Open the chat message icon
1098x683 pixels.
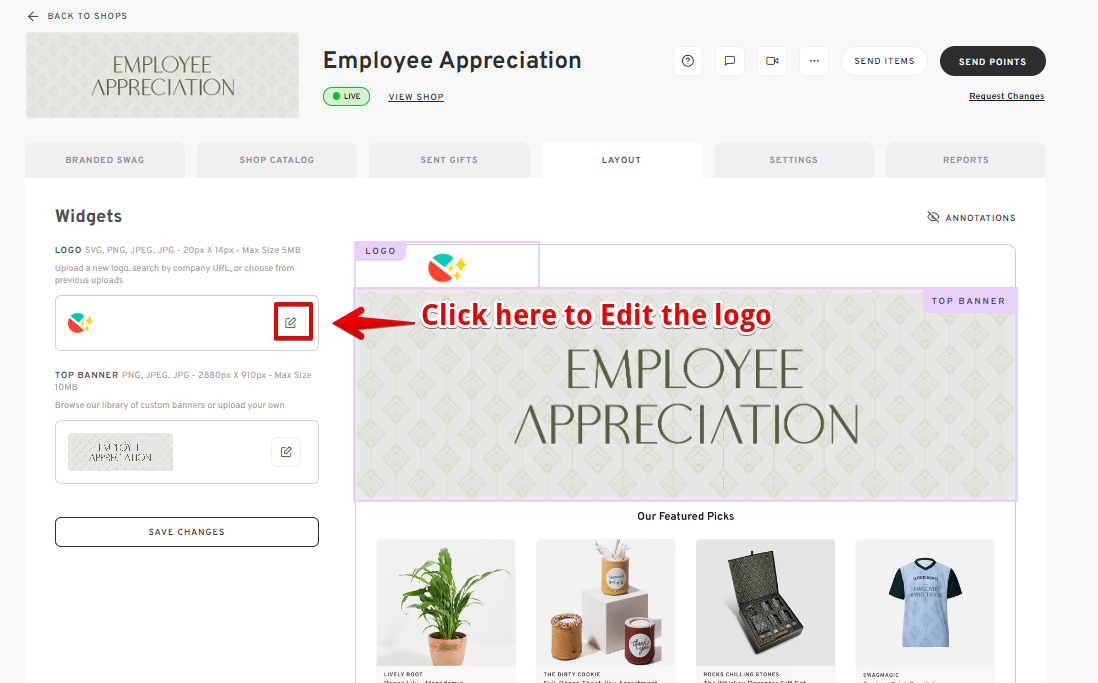730,61
